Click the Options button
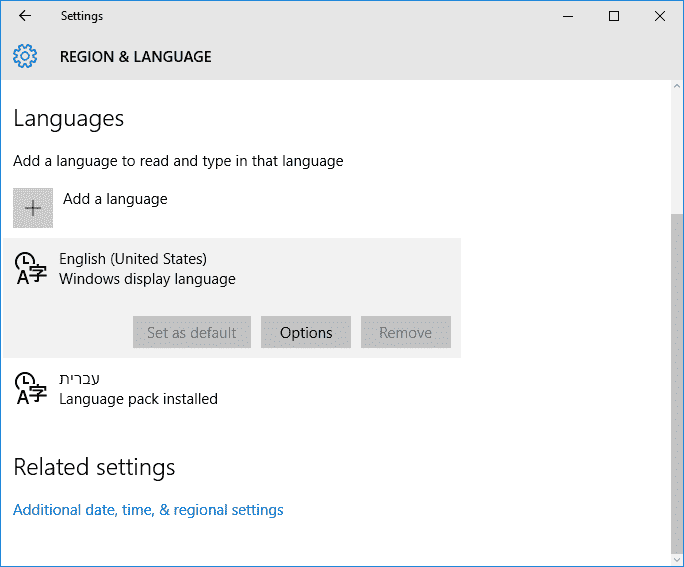The width and height of the screenshot is (684, 567). pyautogui.click(x=306, y=332)
